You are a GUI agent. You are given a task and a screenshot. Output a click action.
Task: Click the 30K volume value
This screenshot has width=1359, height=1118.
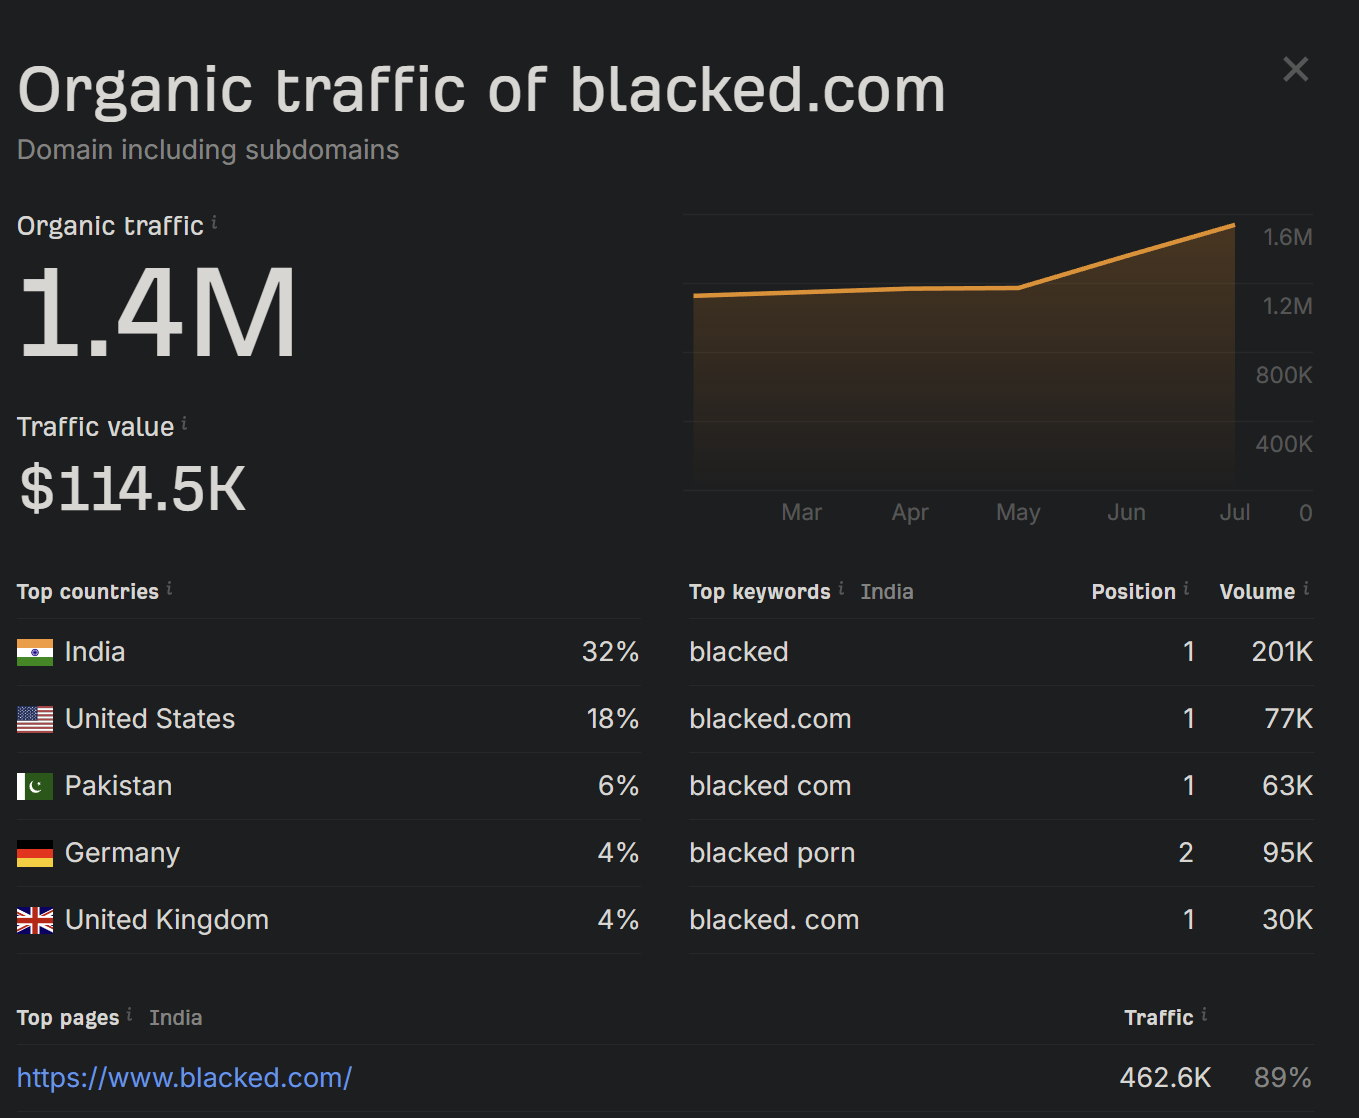pyautogui.click(x=1287, y=920)
